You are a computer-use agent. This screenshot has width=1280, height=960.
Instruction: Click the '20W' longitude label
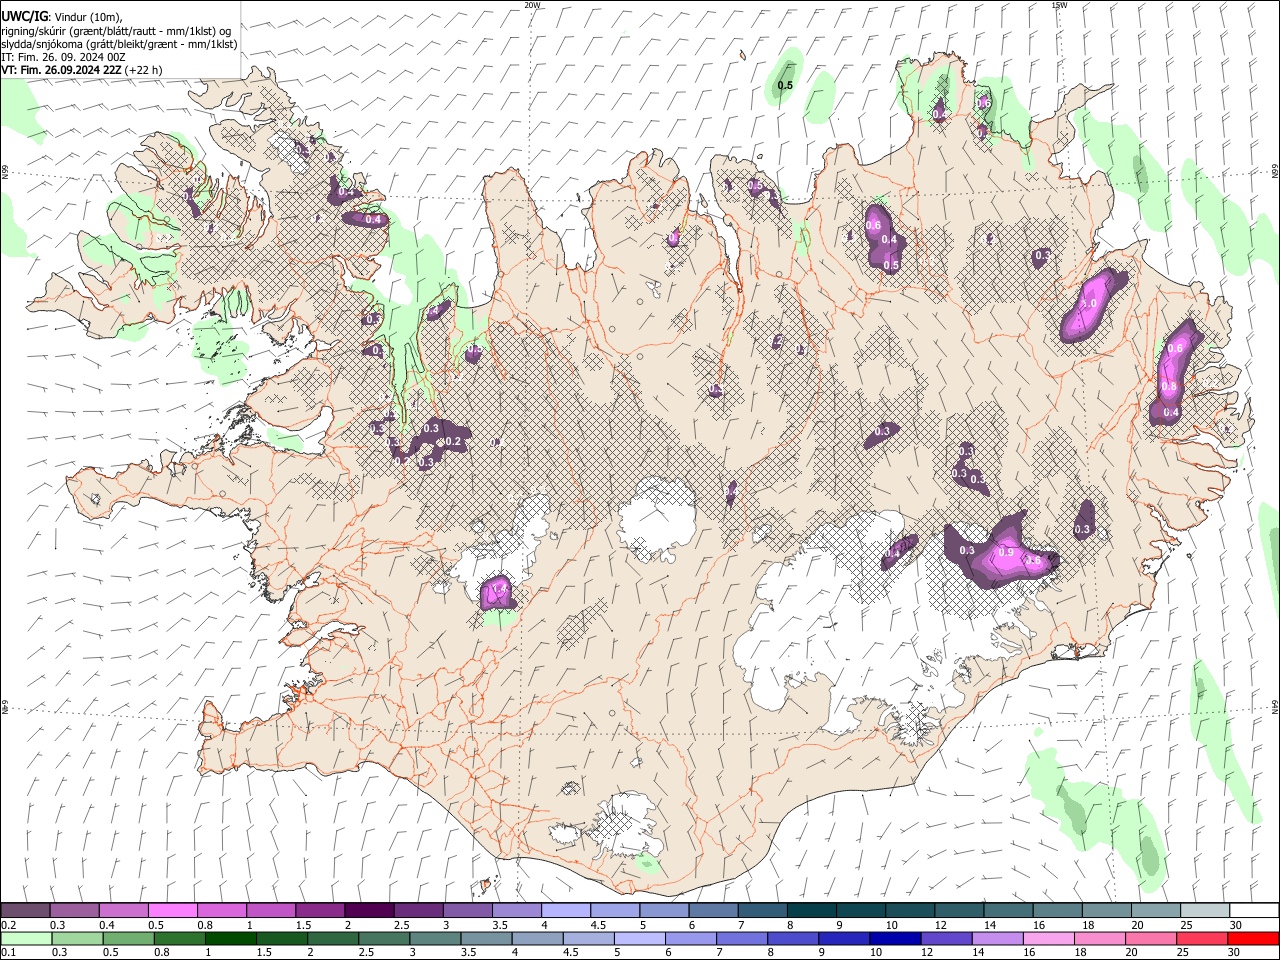[532, 5]
